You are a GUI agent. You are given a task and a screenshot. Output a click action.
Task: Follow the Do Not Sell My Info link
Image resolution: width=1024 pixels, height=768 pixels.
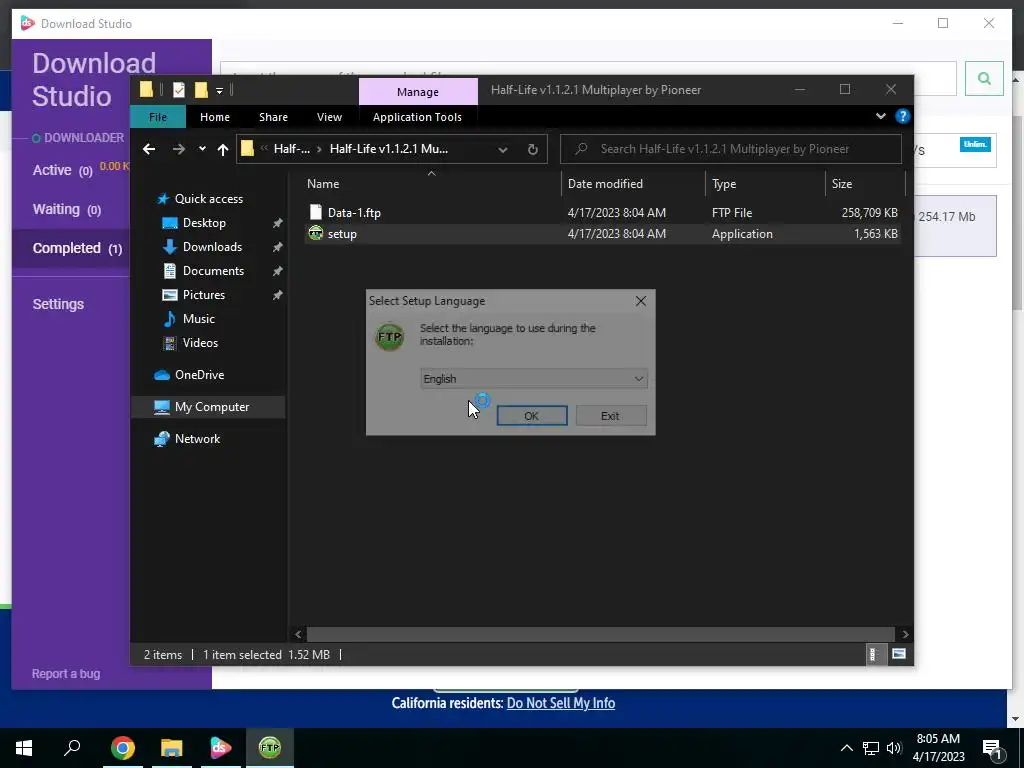(x=560, y=703)
